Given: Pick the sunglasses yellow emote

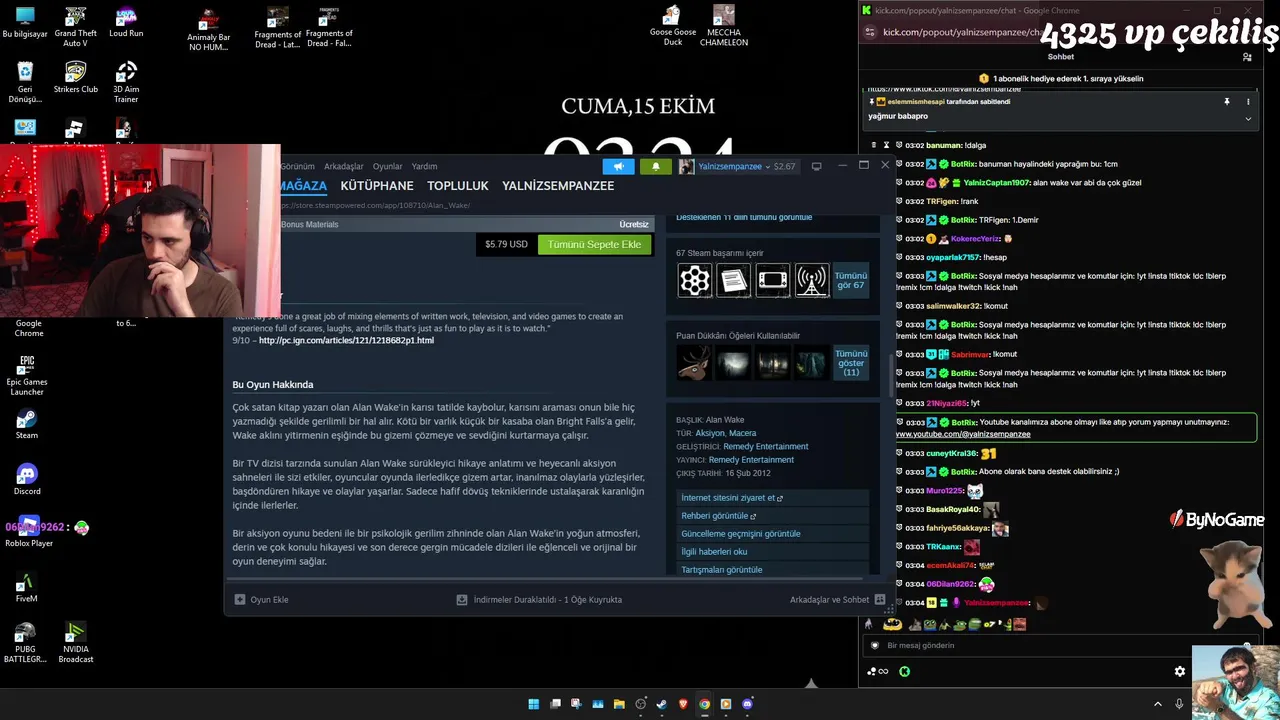Looking at the screenshot, I should point(893,625).
